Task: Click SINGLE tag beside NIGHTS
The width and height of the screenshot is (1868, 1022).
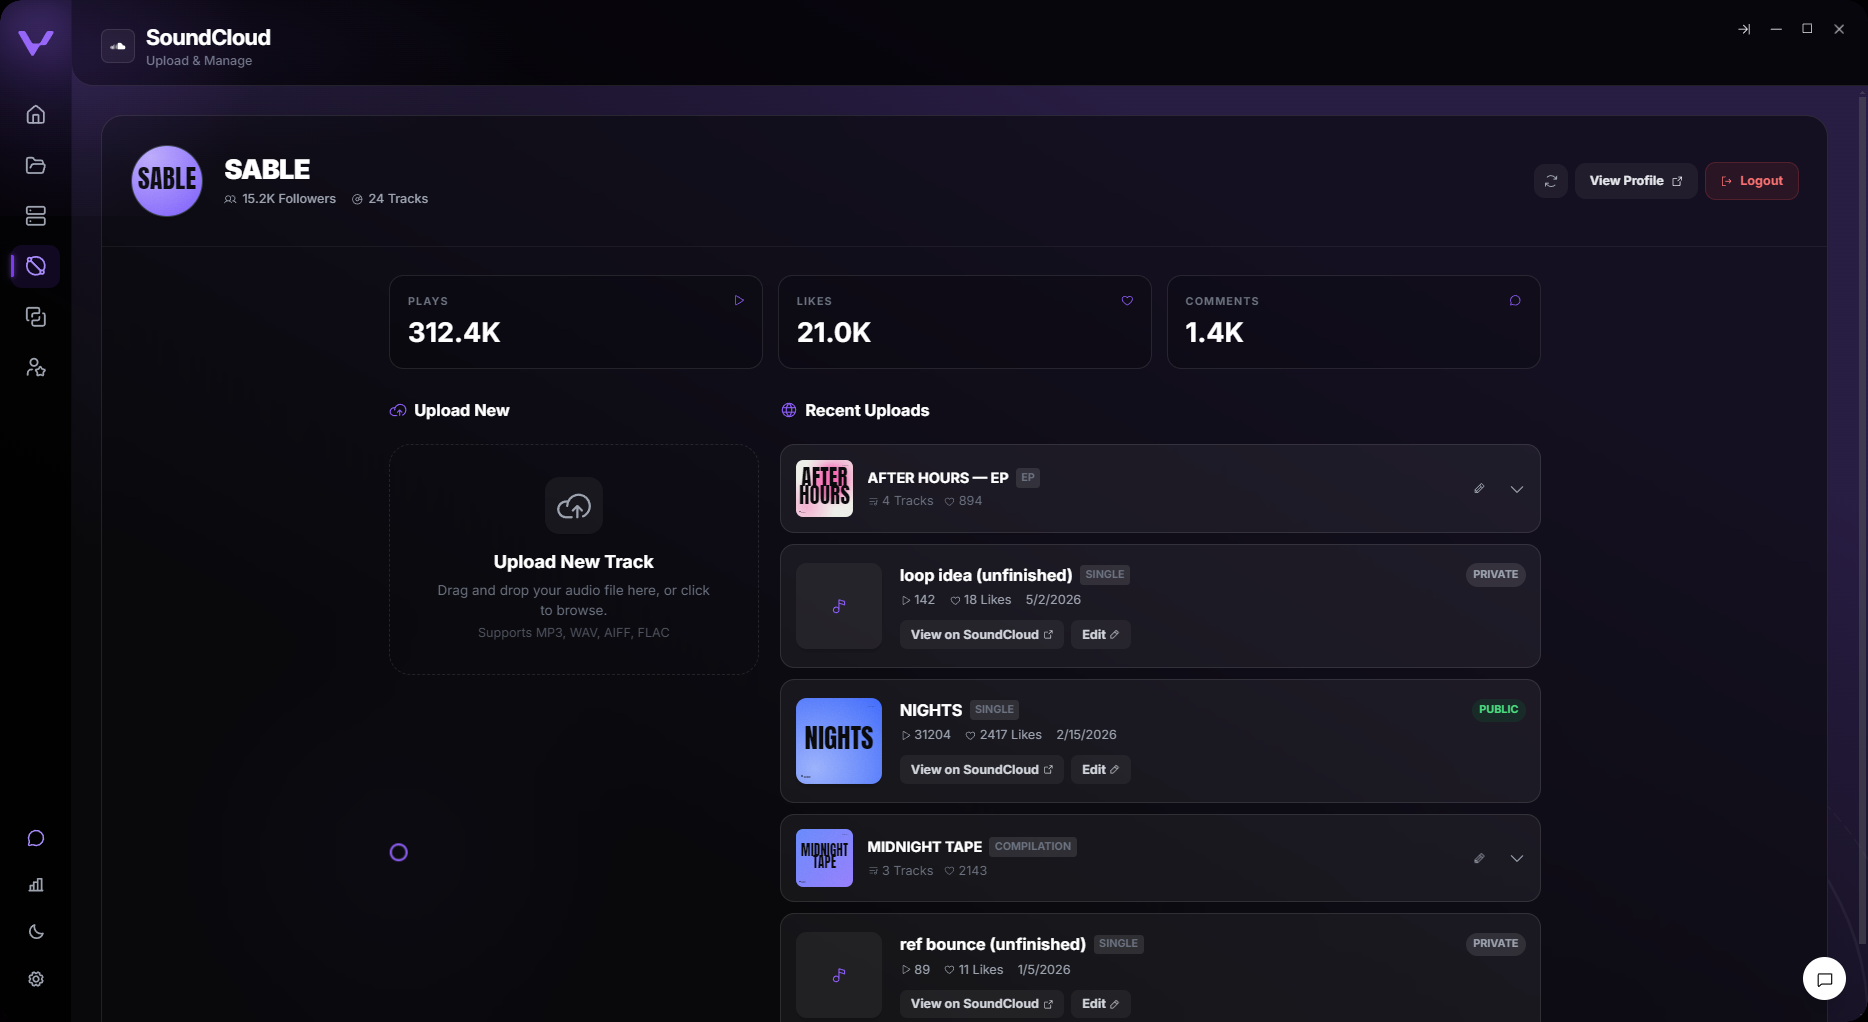Action: (x=994, y=709)
